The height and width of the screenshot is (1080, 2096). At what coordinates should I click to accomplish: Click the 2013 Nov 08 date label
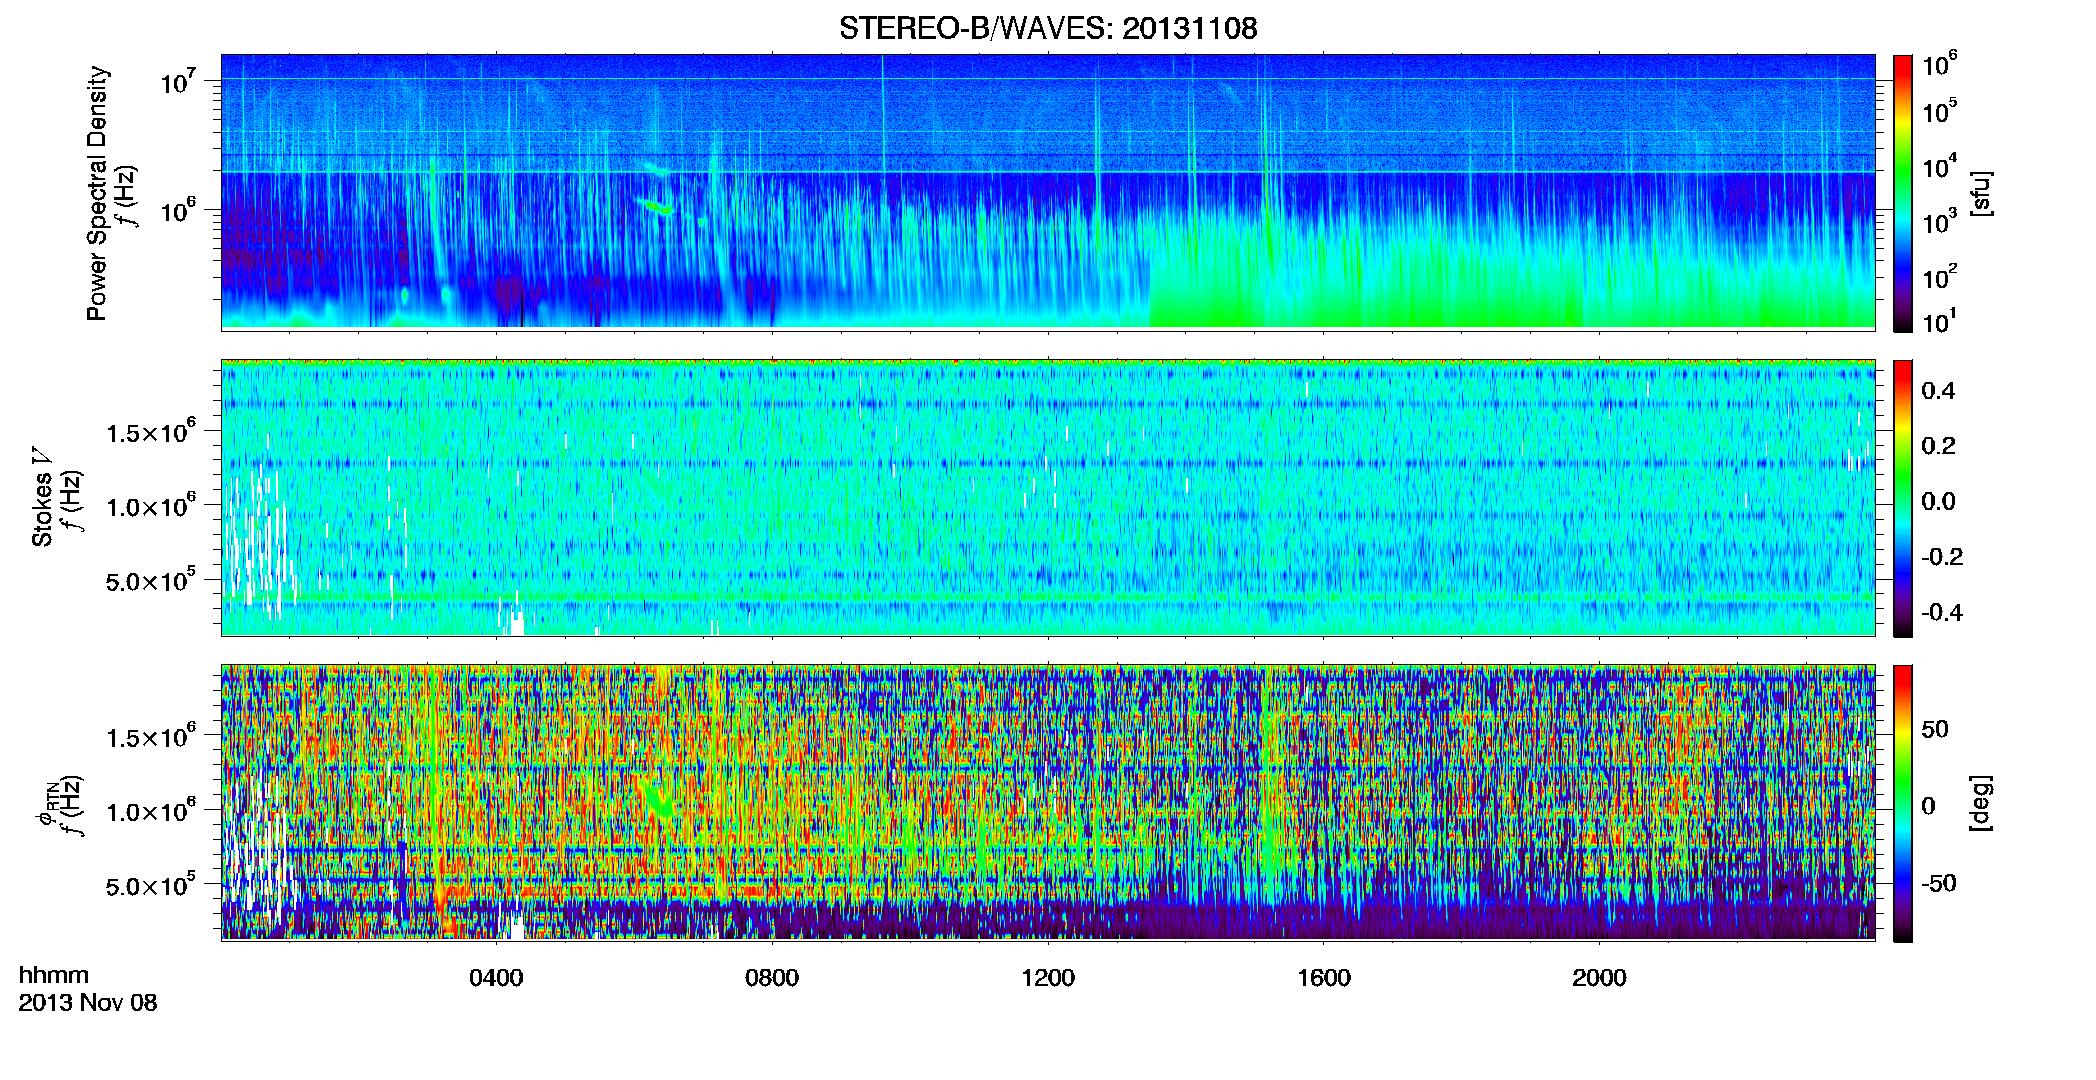point(88,1003)
